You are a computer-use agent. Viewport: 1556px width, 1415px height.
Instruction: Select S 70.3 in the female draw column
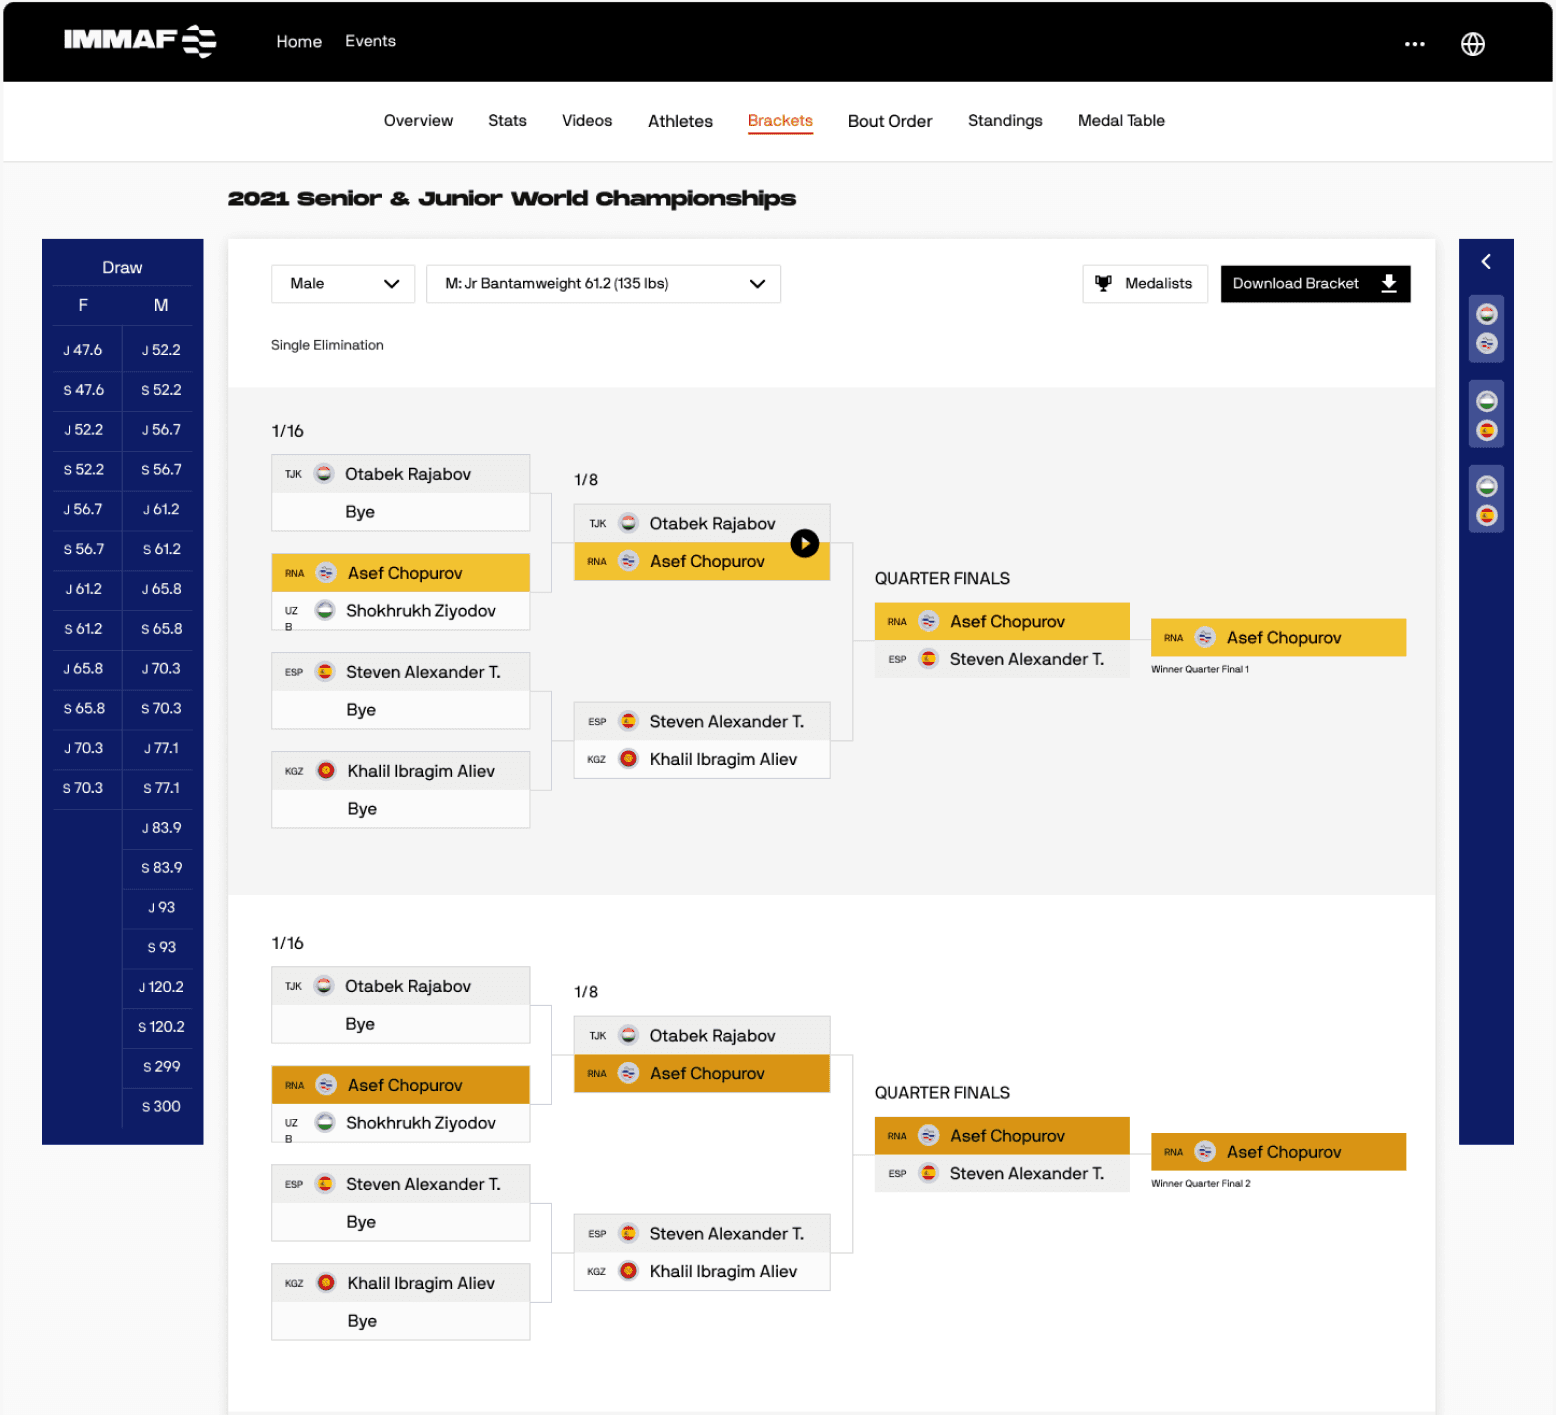[83, 788]
